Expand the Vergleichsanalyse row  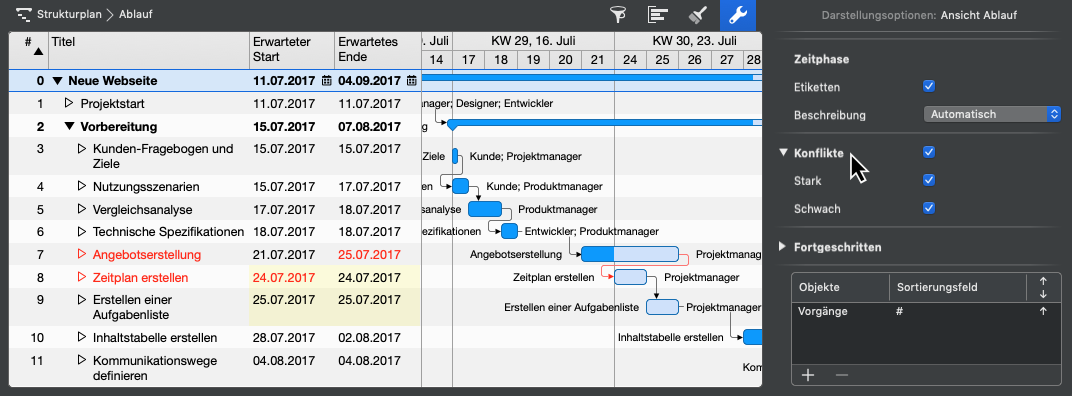point(81,209)
